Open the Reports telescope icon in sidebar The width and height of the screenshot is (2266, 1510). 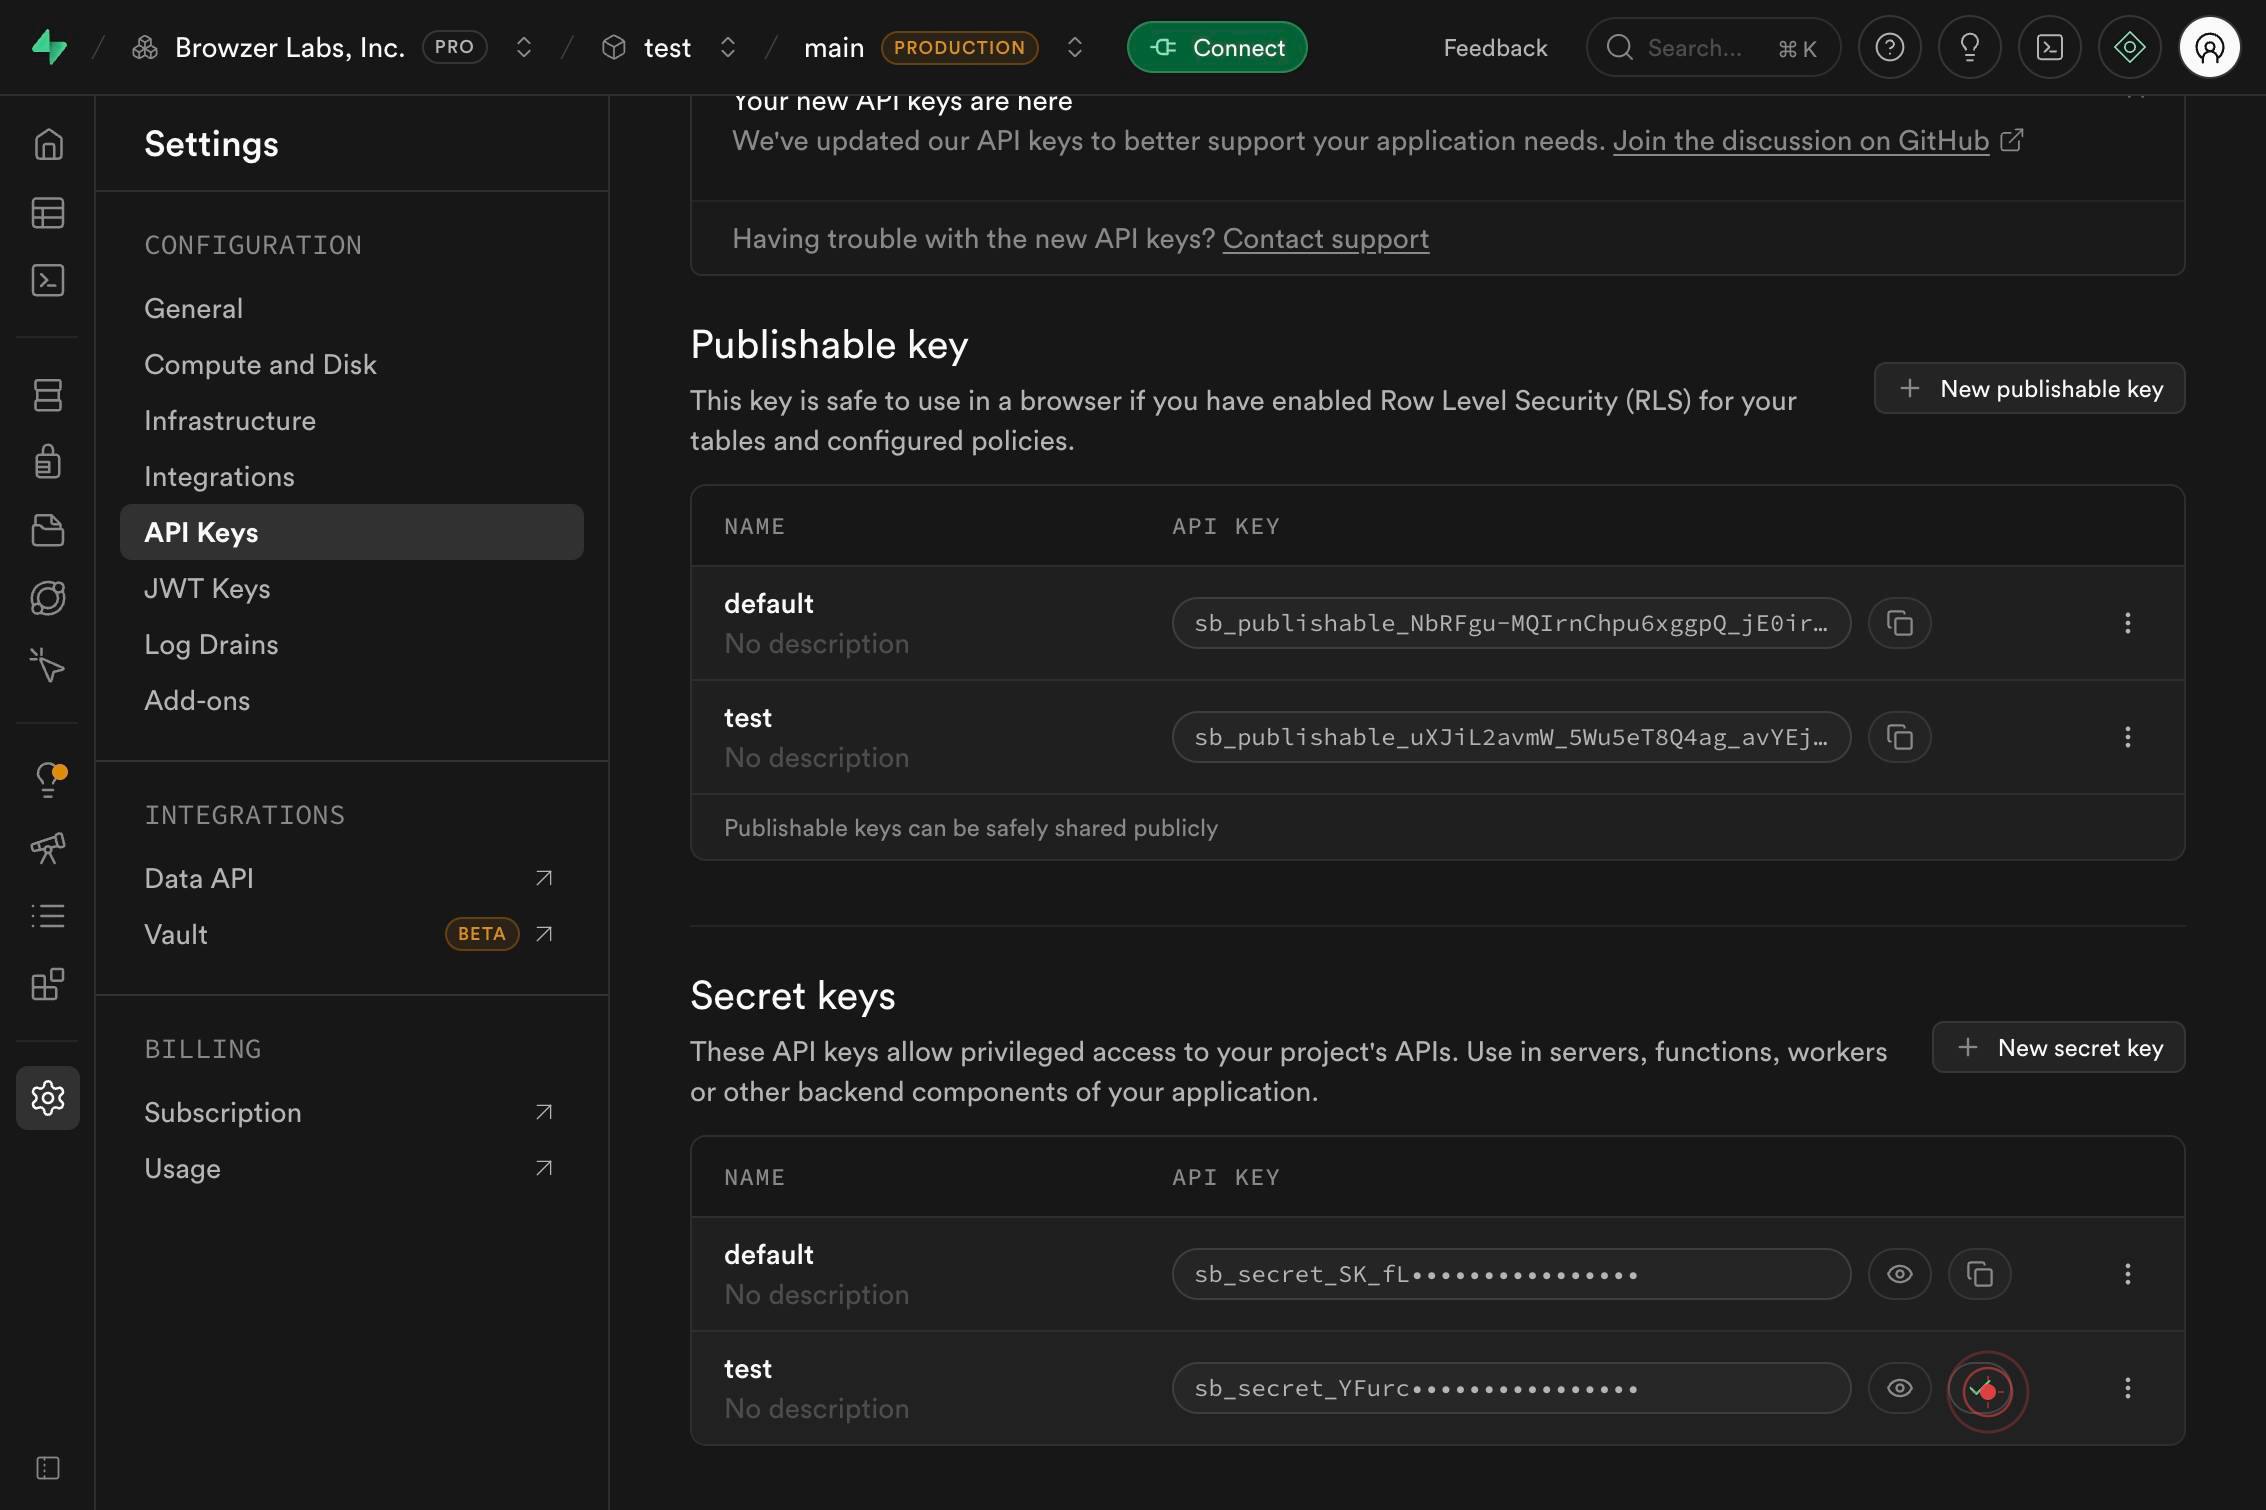point(48,848)
